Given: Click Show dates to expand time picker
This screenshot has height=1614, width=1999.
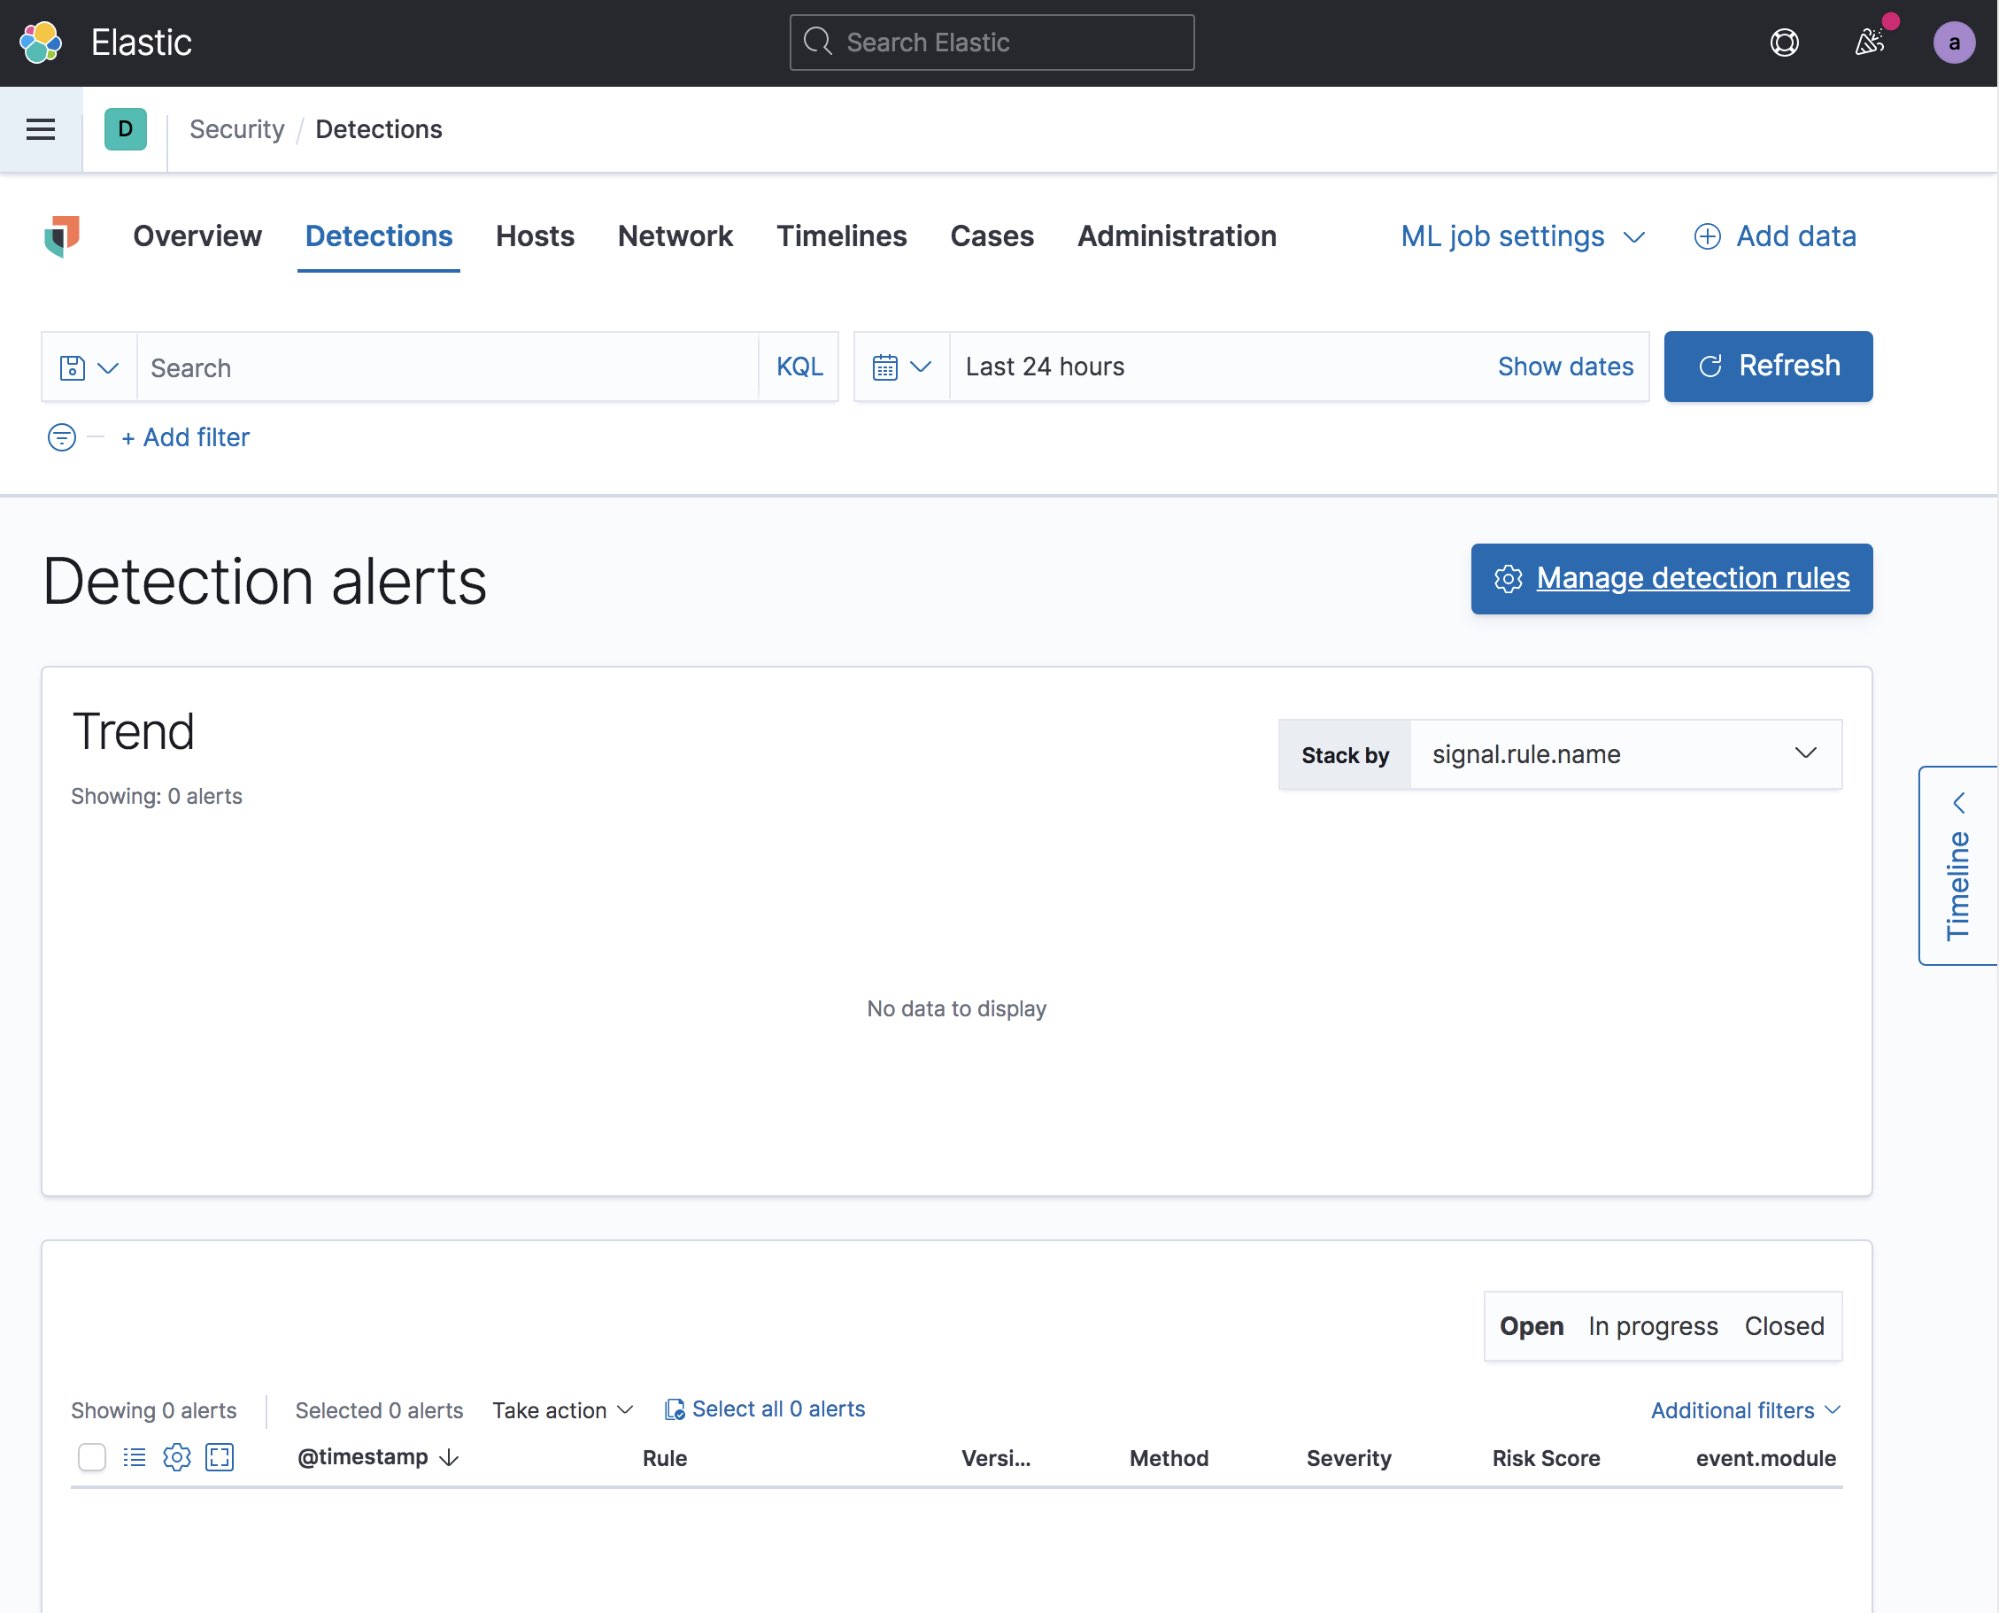Looking at the screenshot, I should 1566,366.
